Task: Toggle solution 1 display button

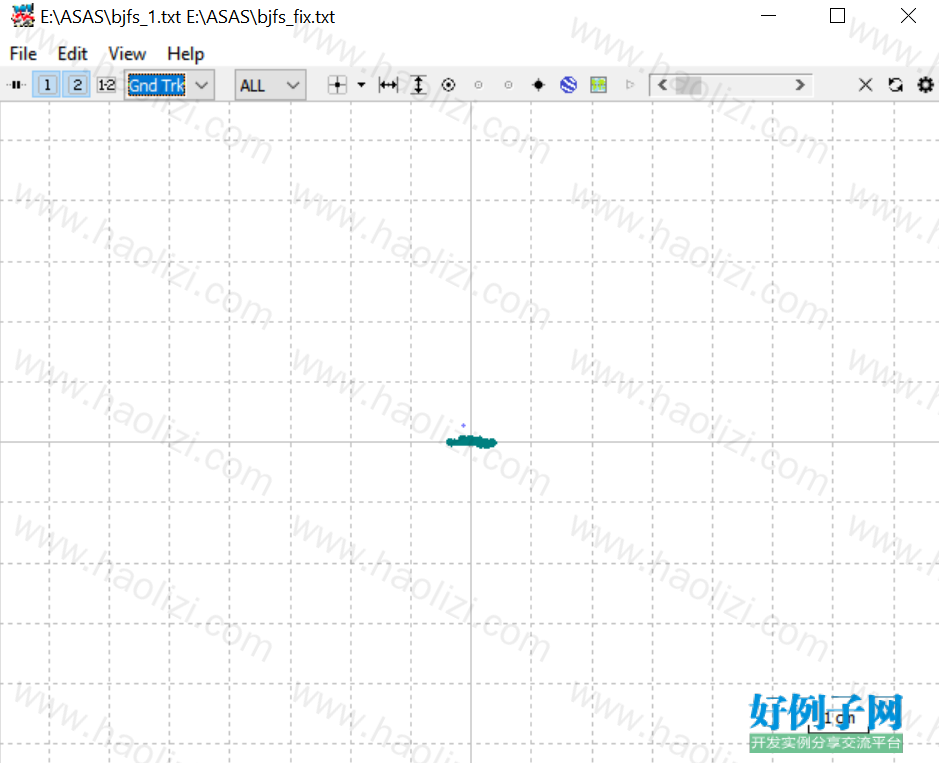Action: click(x=47, y=85)
